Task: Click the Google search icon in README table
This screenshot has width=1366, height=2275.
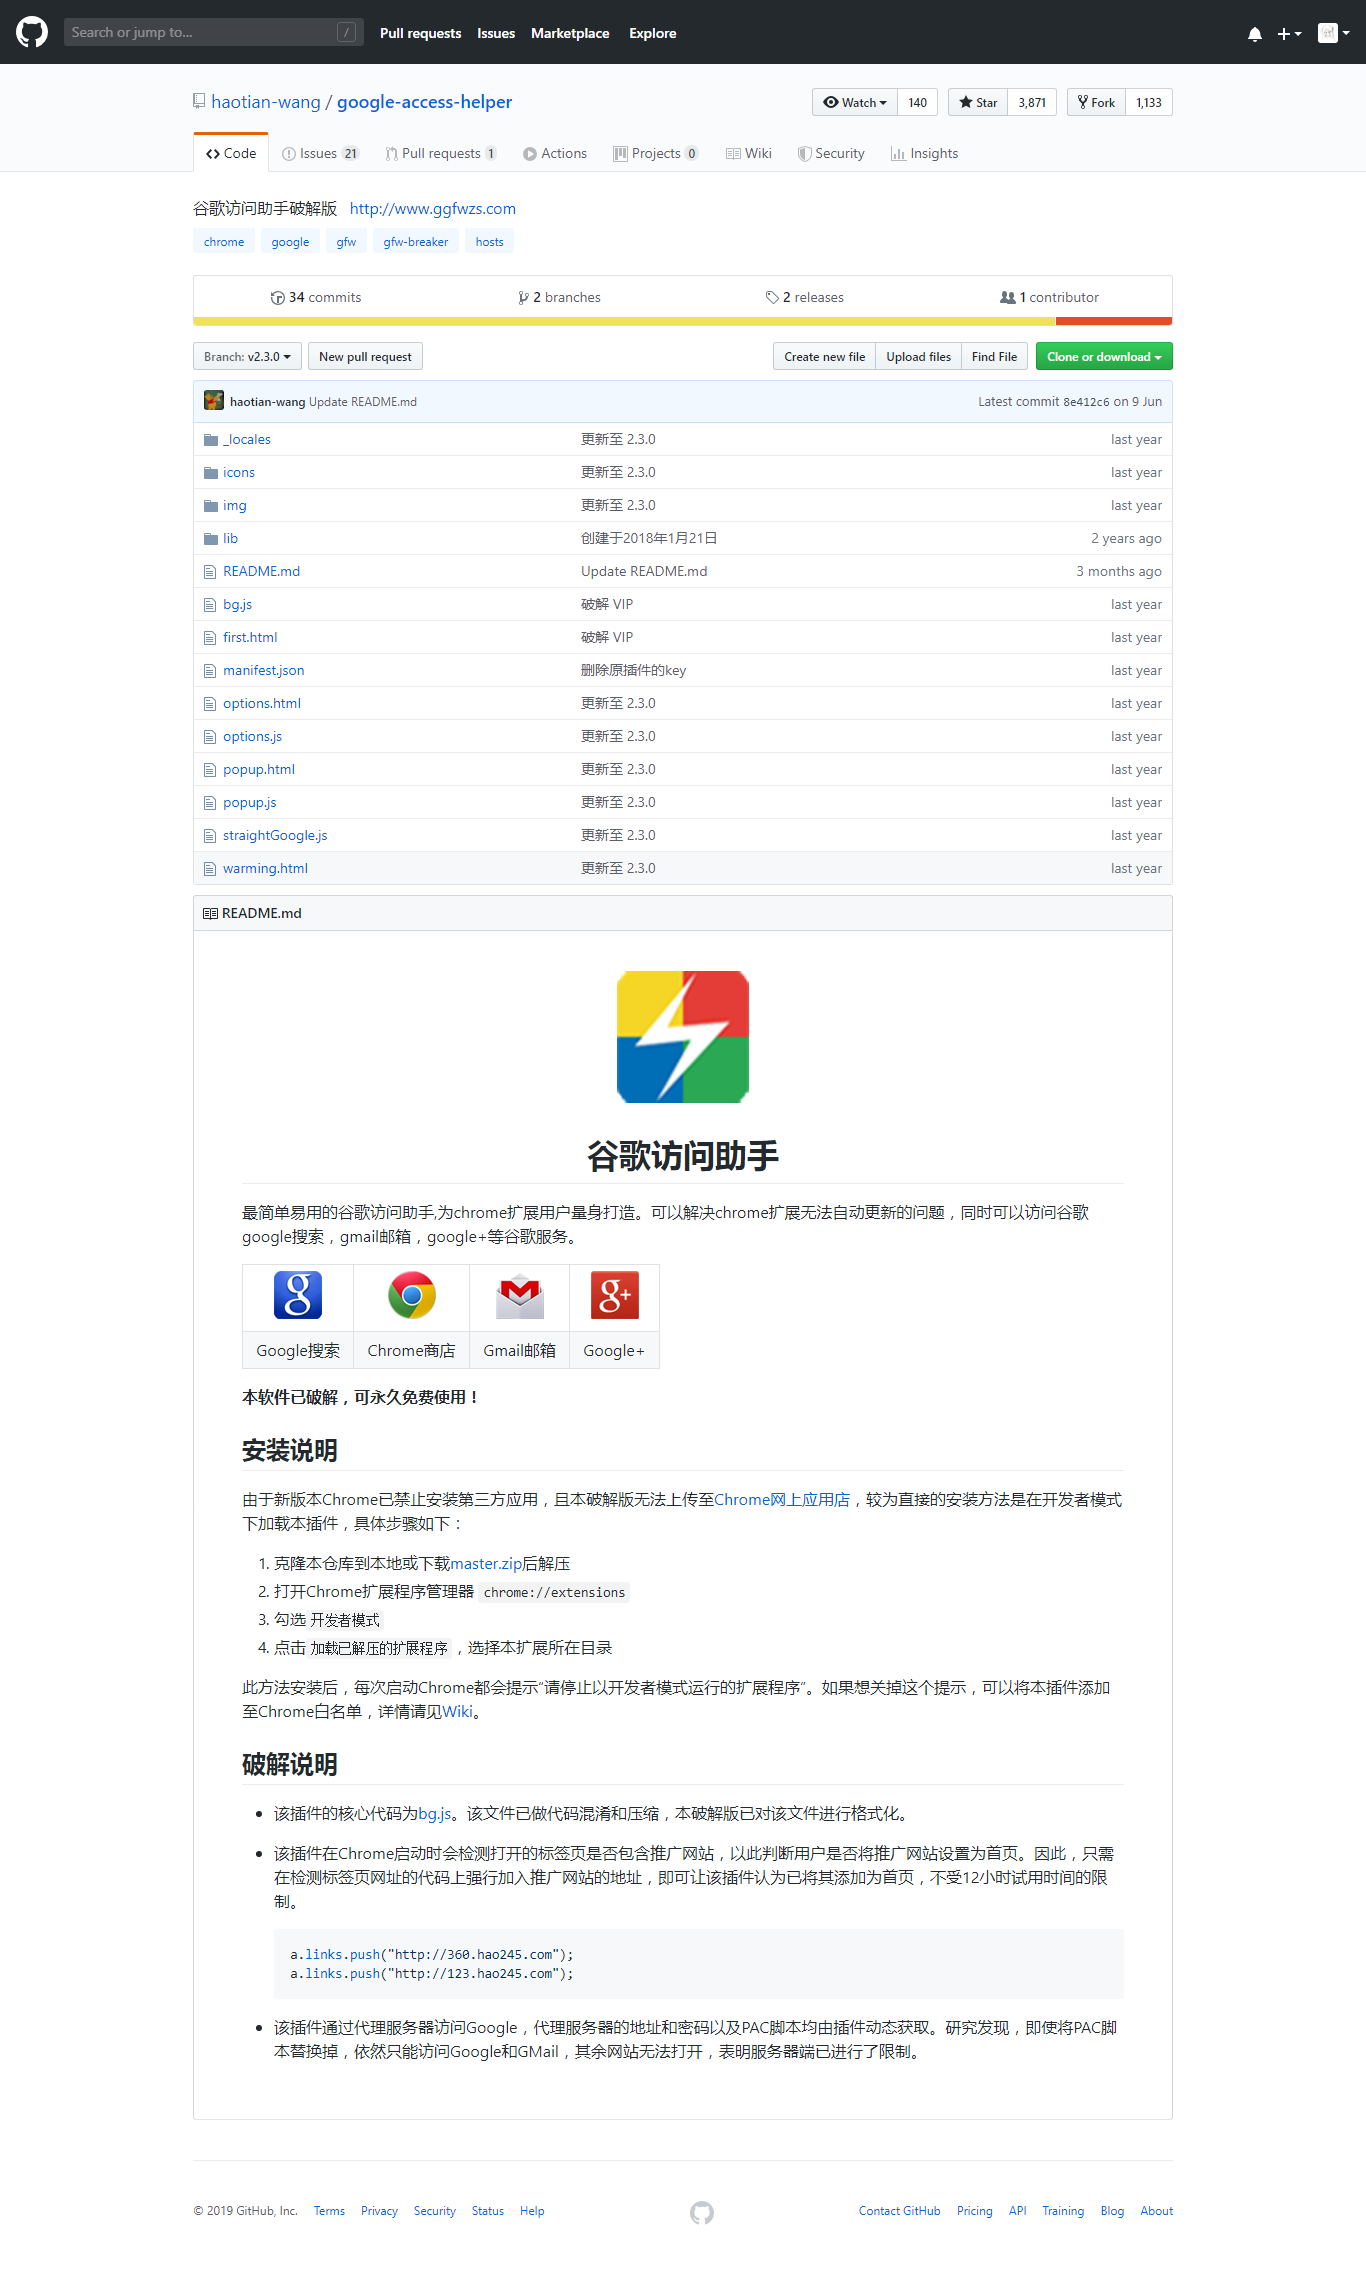Action: [298, 1295]
